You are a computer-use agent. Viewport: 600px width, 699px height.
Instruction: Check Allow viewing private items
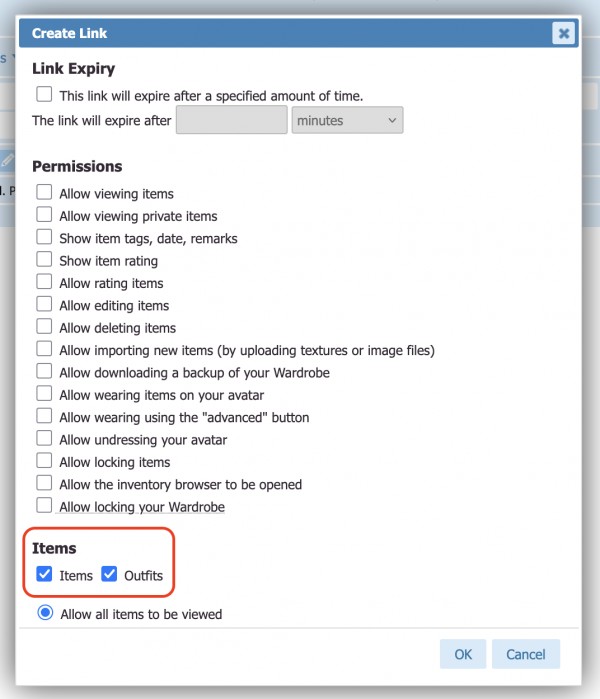pos(44,215)
